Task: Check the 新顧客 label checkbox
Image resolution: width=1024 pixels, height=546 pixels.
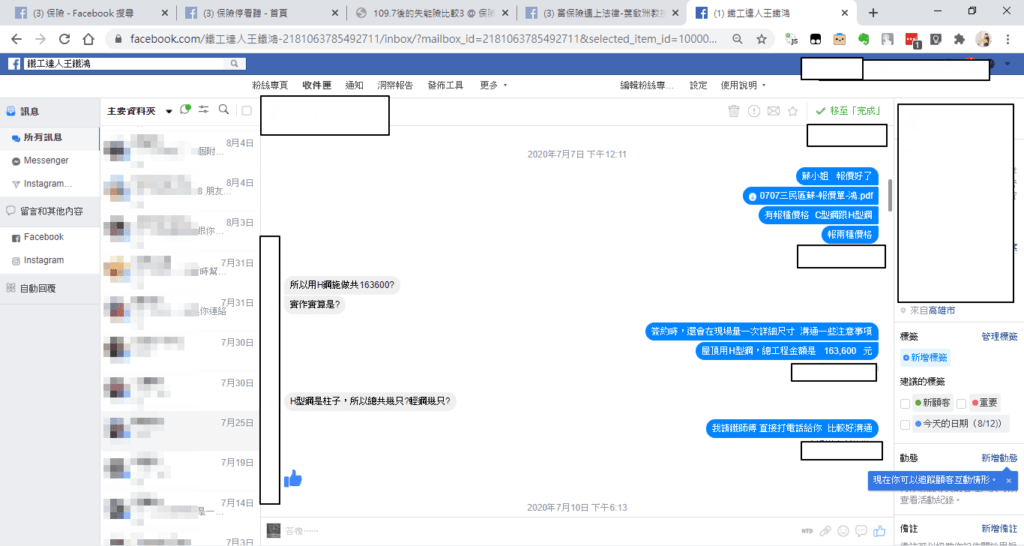Action: (906, 403)
